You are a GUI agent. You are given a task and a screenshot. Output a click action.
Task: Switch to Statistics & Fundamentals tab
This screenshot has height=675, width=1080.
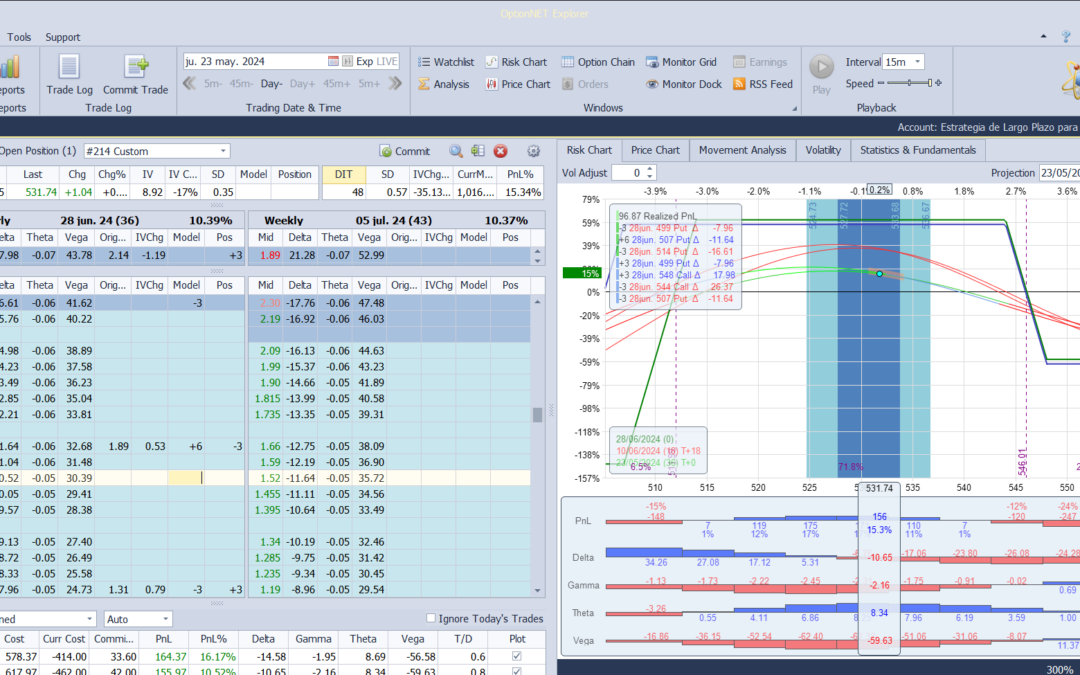(x=918, y=150)
